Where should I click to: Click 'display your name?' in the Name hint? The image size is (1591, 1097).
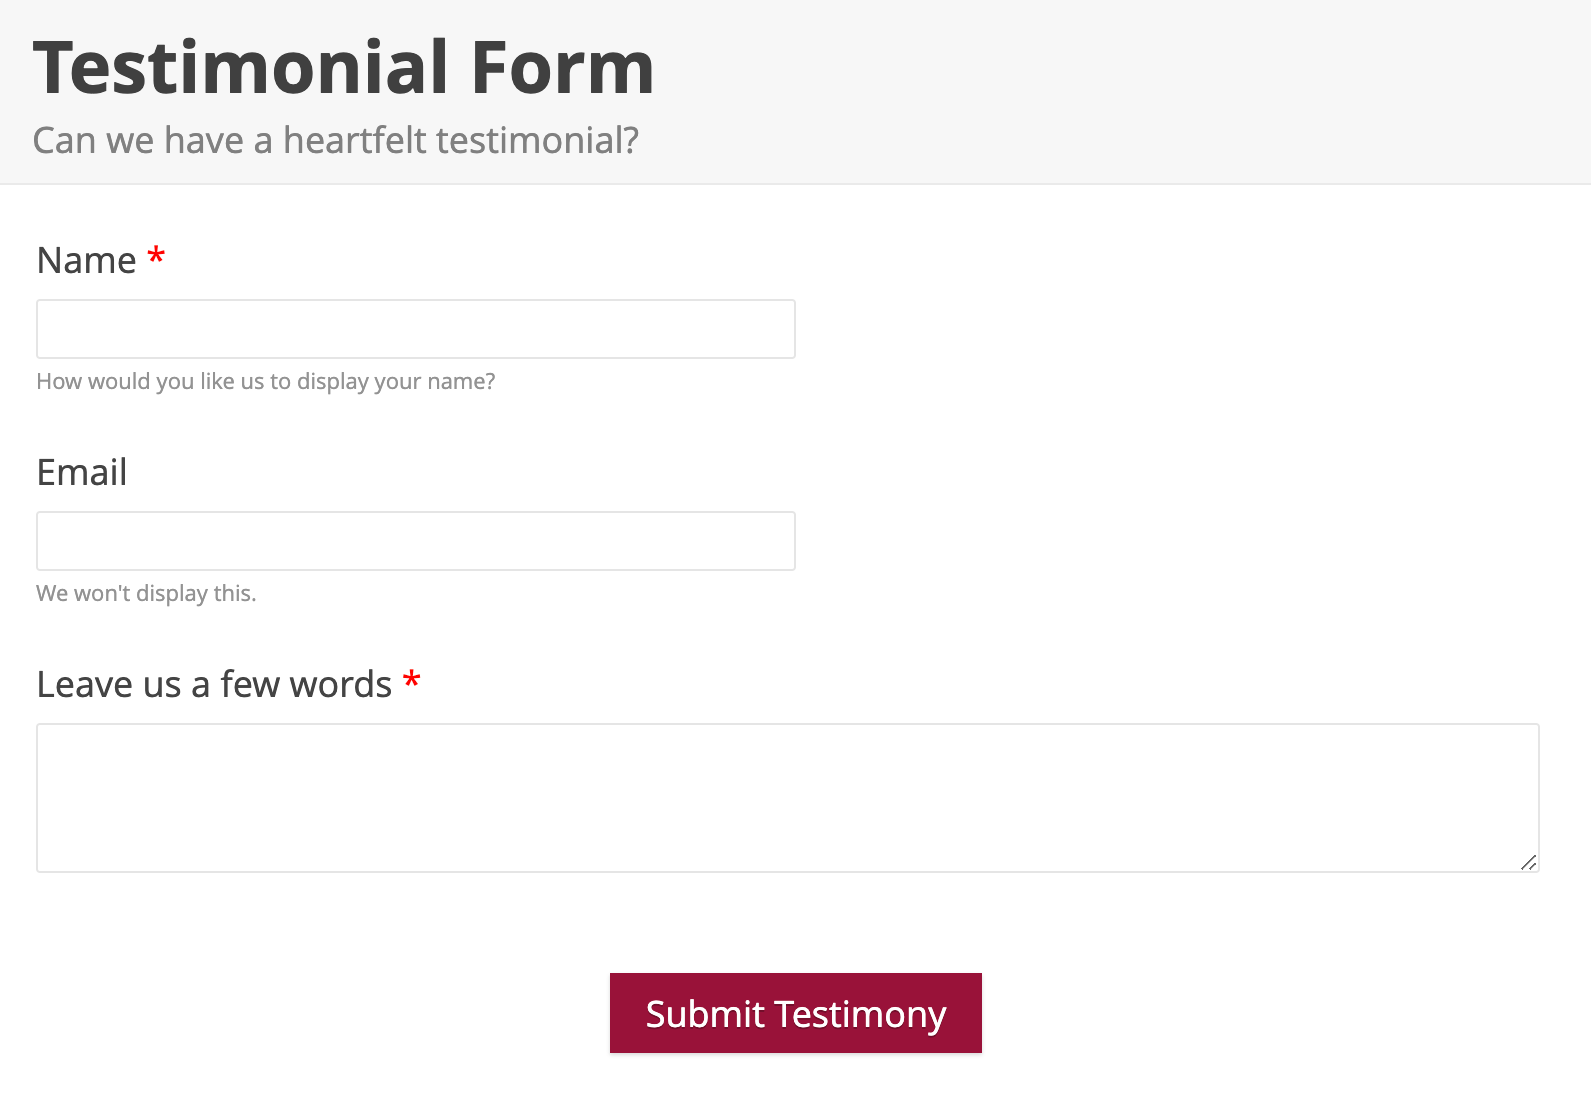pyautogui.click(x=396, y=381)
